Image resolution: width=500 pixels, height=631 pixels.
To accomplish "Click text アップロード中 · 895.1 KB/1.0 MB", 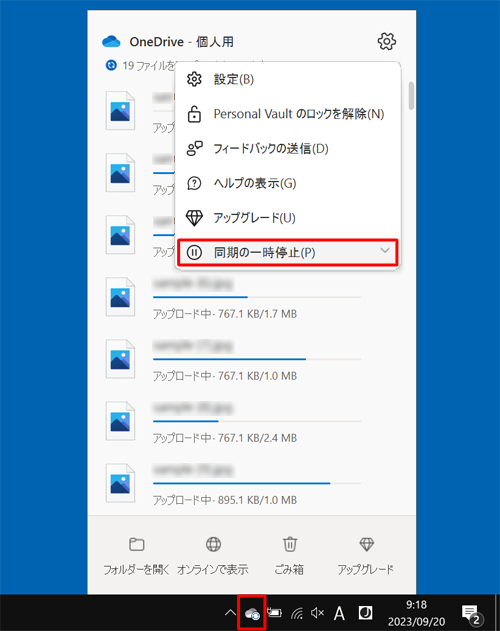I will coord(225,500).
